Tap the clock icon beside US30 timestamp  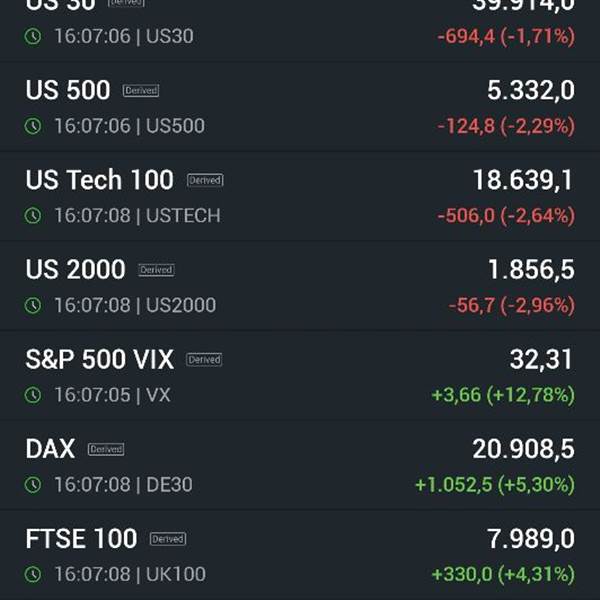tap(33, 36)
